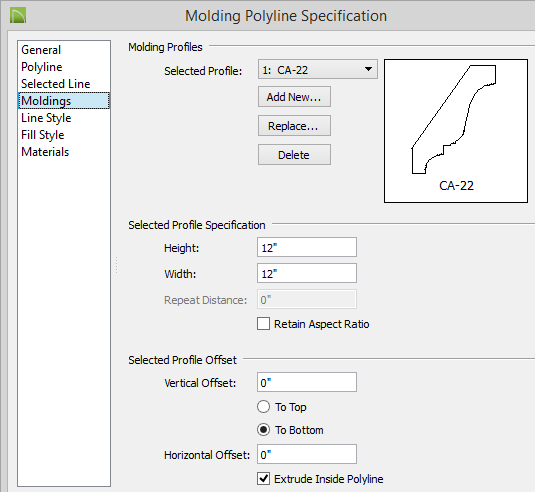Select the To Bottom radio option
The image size is (535, 492).
pyautogui.click(x=263, y=430)
